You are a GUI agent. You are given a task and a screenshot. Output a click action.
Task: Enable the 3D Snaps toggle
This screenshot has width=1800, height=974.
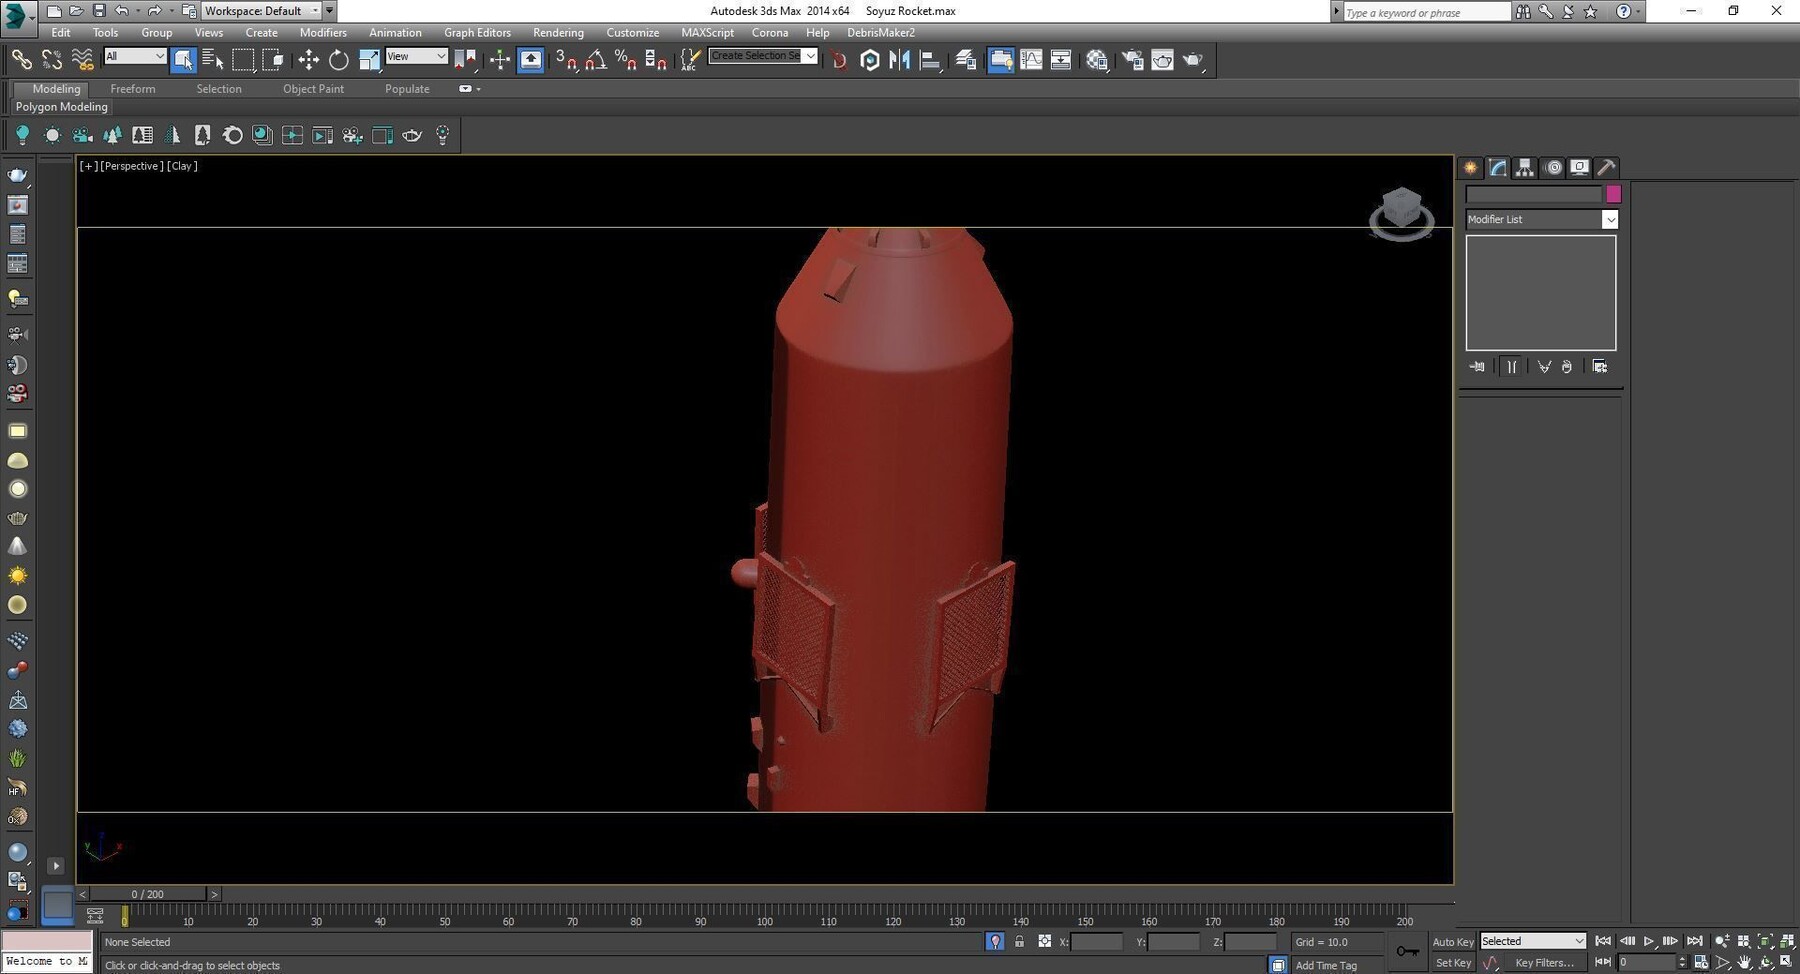pyautogui.click(x=568, y=60)
